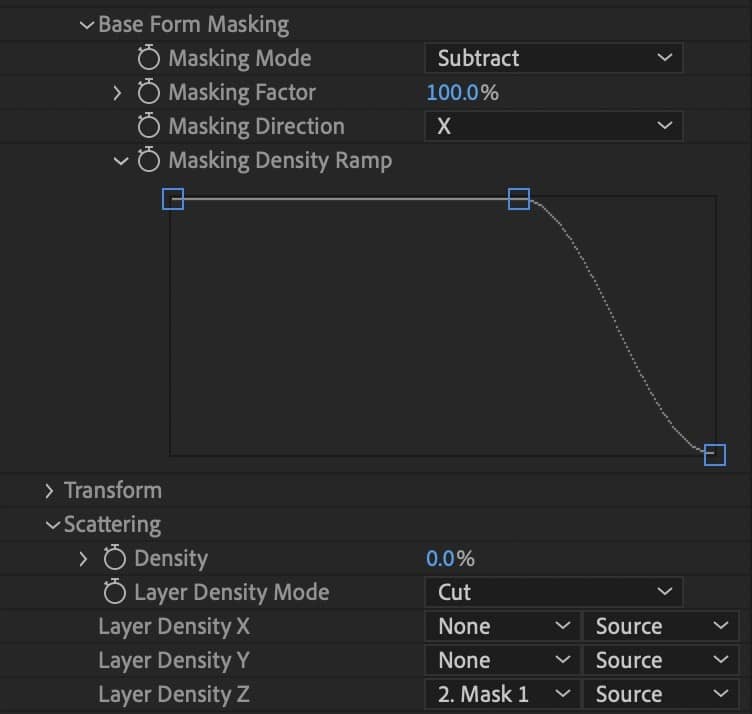The width and height of the screenshot is (752, 714).
Task: Toggle stopwatch for Masking Density Ramp
Action: tap(148, 161)
